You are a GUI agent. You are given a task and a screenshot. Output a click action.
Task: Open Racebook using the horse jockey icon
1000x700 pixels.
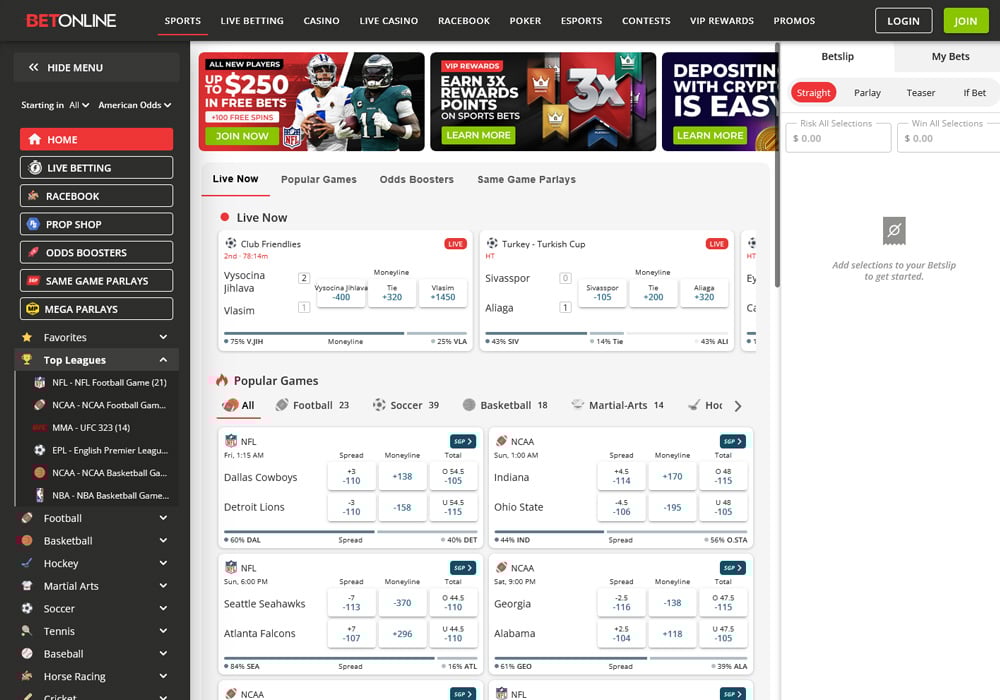coord(36,195)
